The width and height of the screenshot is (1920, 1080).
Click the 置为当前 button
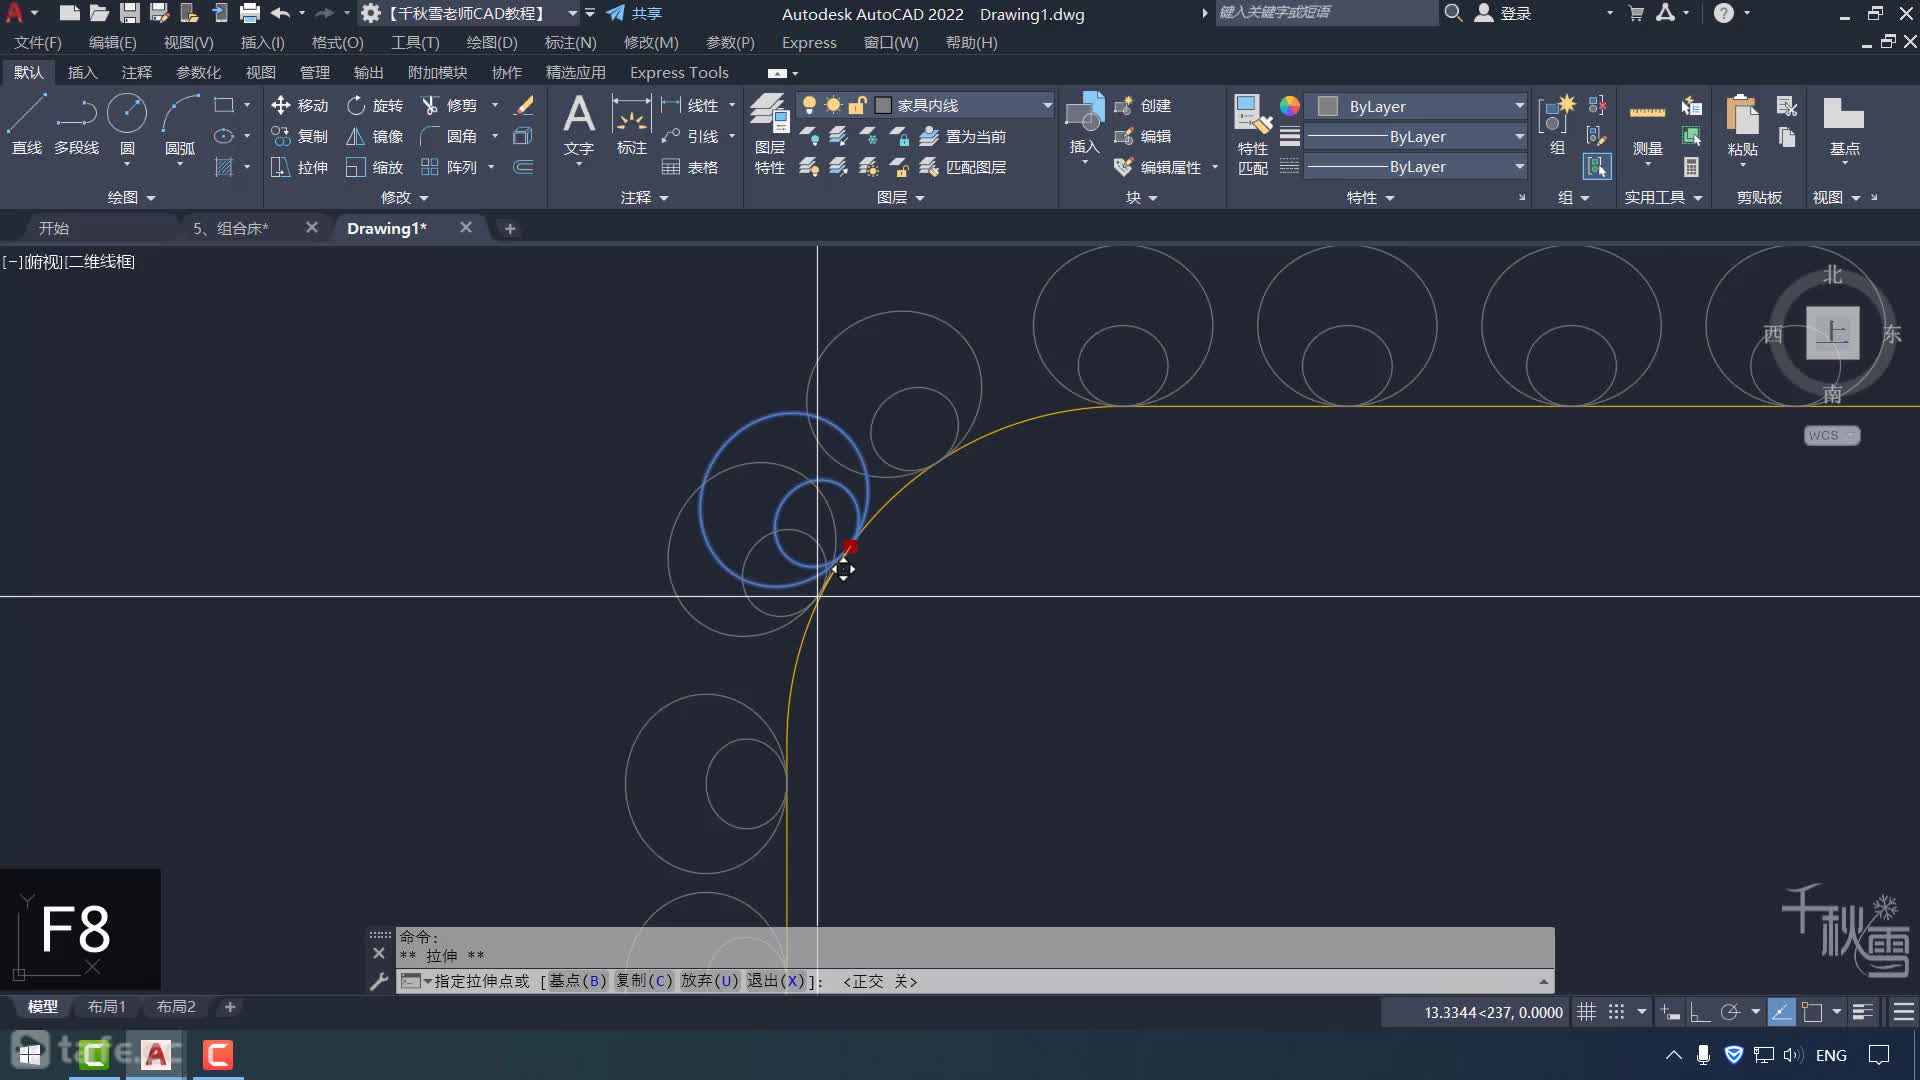[x=963, y=136]
